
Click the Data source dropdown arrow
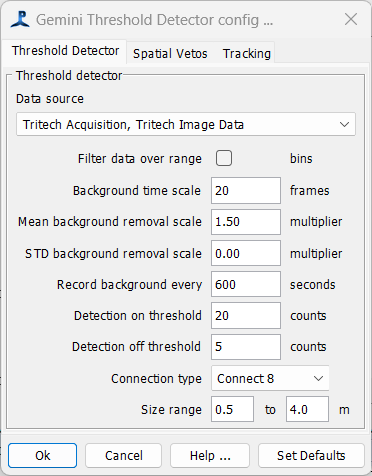coord(344,125)
